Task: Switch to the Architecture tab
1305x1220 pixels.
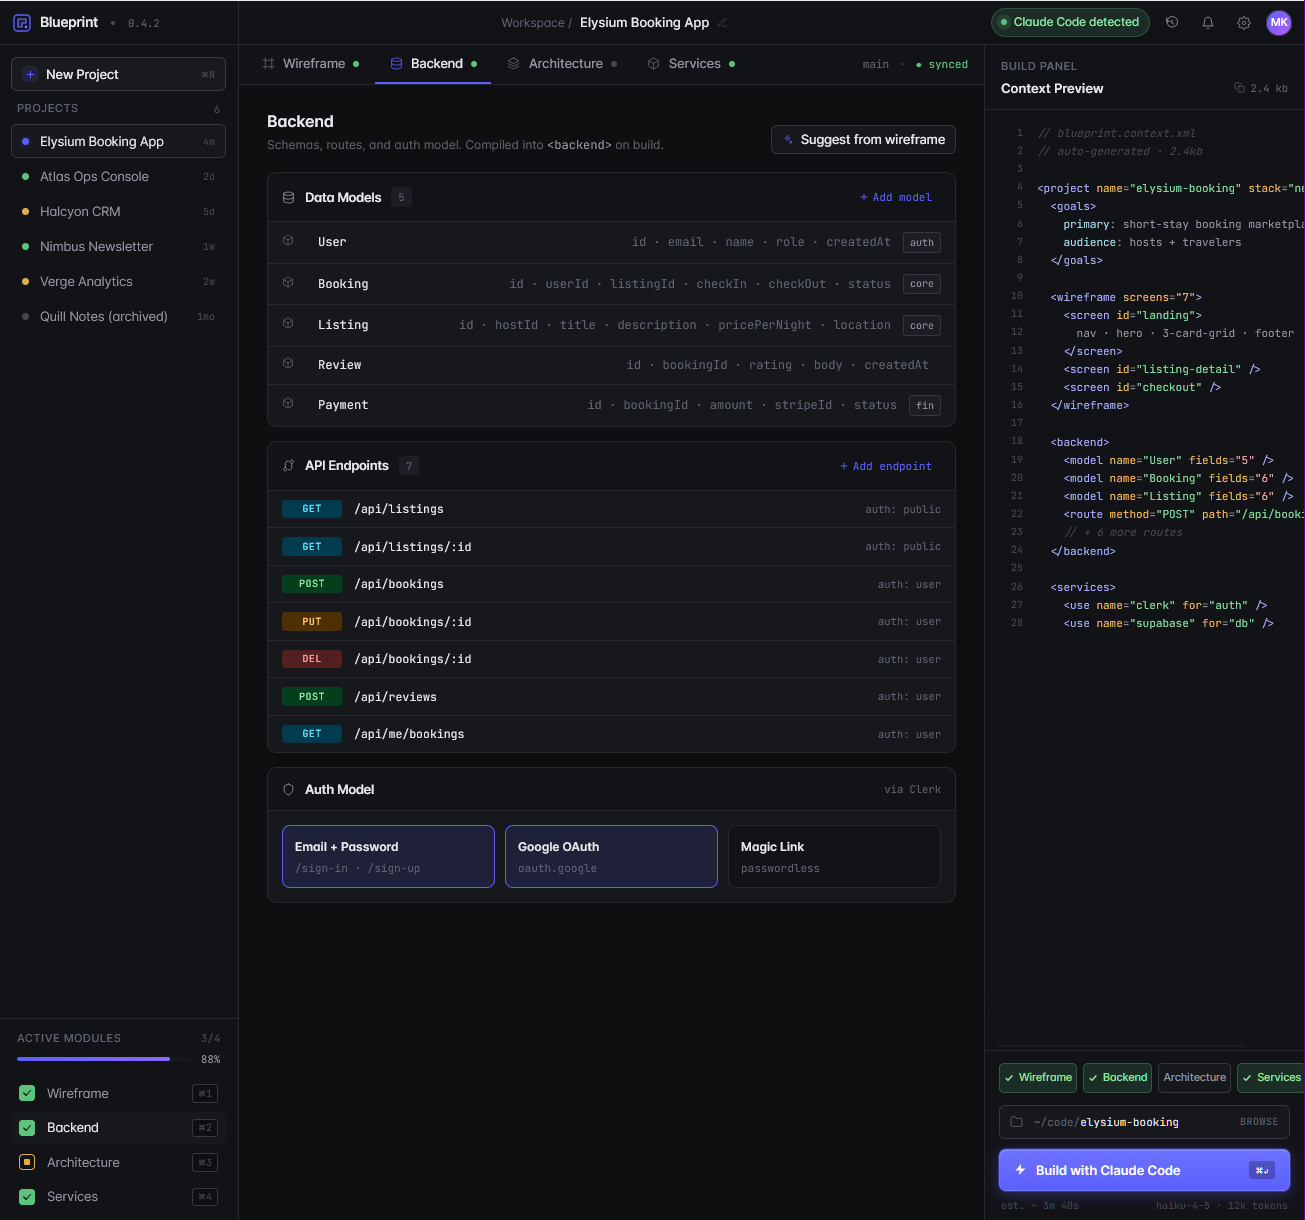Action: (562, 63)
